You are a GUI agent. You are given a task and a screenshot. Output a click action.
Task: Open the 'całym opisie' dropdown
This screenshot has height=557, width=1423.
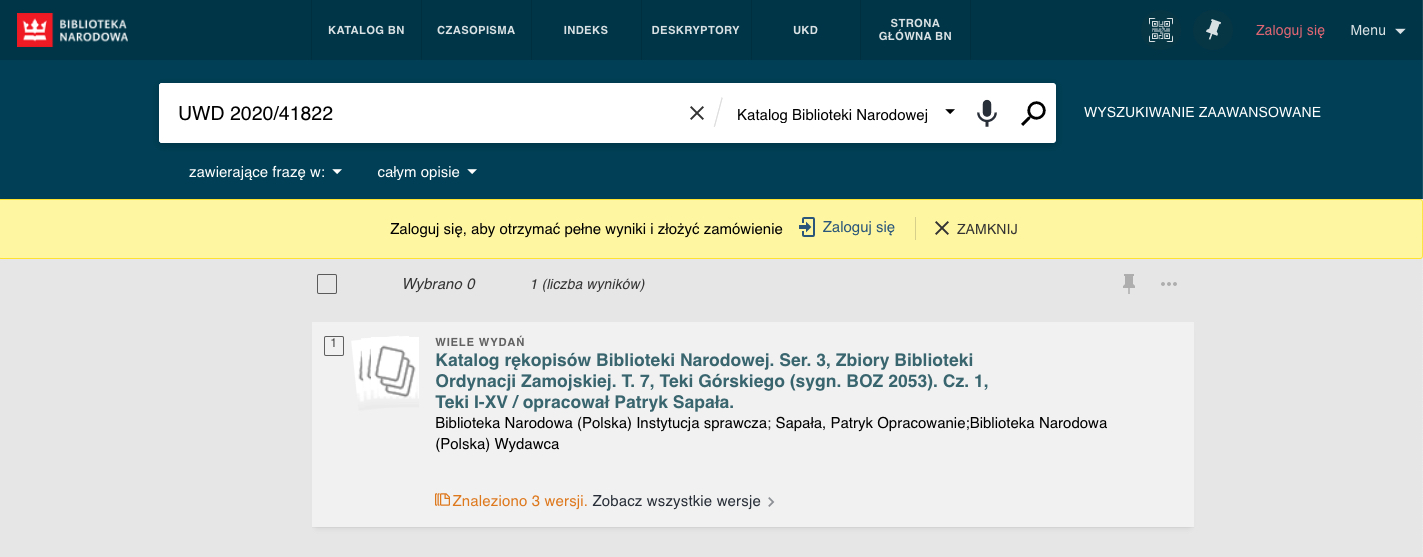(x=427, y=172)
